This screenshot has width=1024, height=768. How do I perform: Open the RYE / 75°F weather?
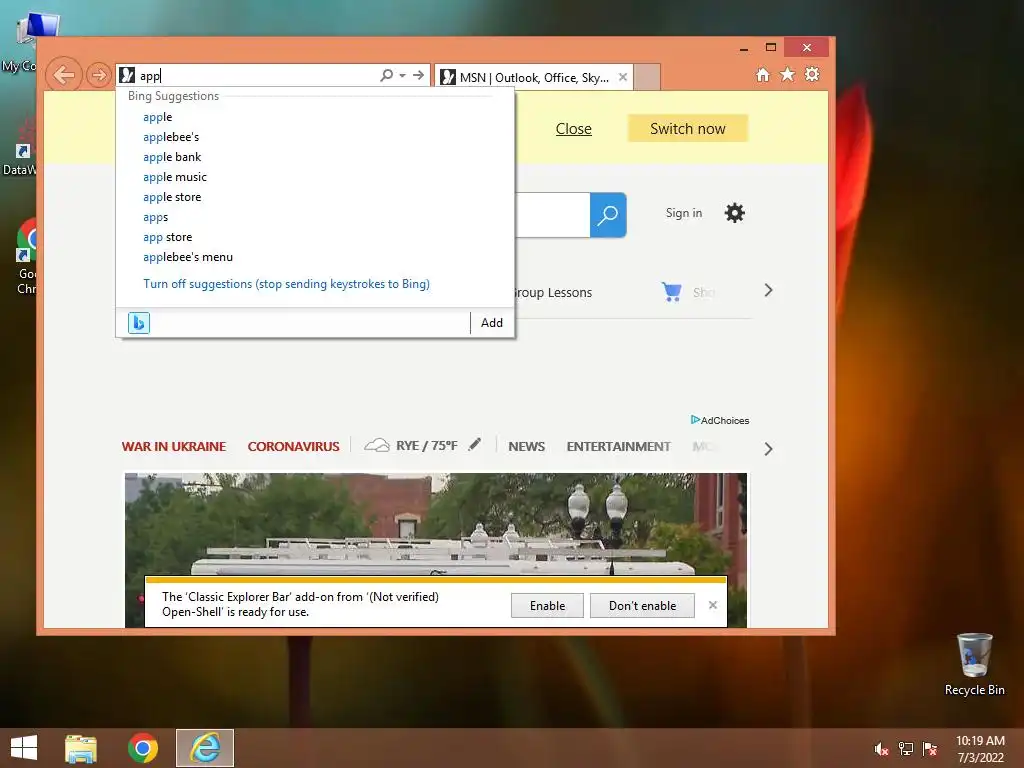point(426,446)
